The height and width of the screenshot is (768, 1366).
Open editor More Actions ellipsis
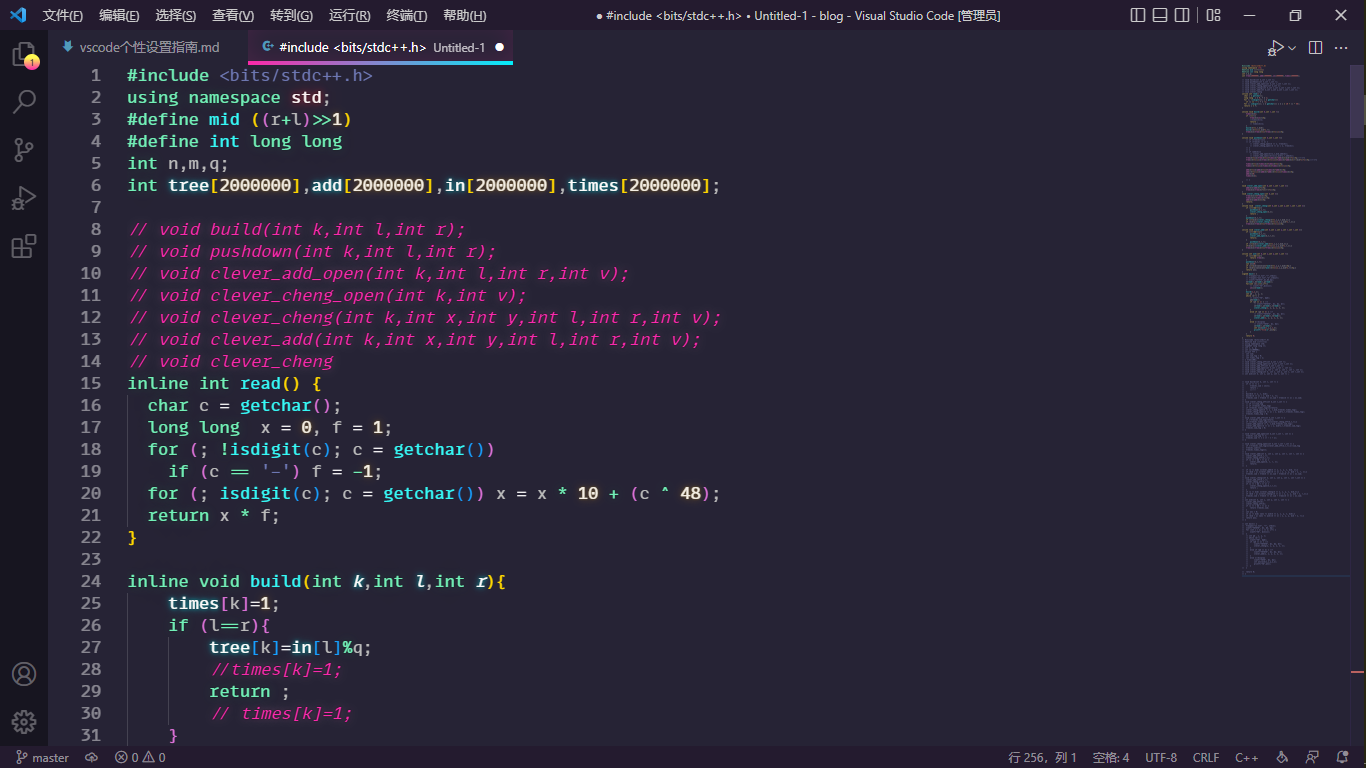coord(1343,48)
